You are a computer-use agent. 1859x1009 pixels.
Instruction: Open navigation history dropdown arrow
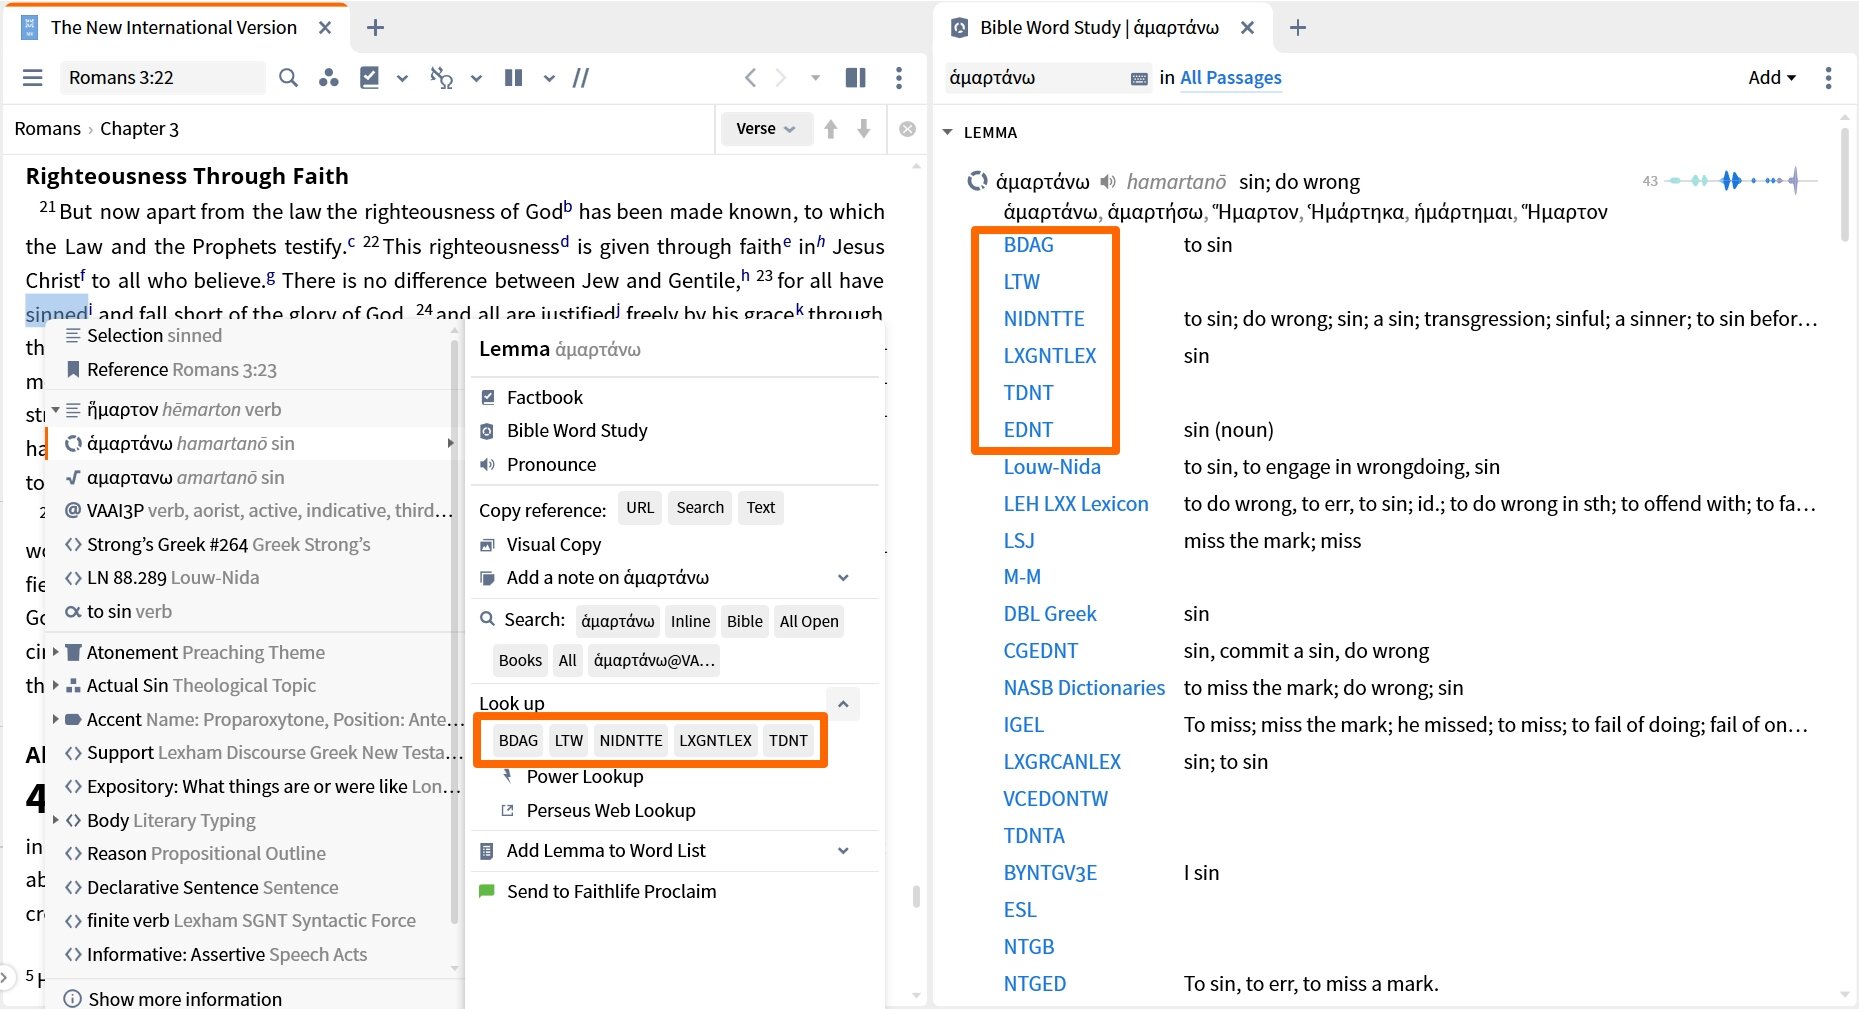(x=815, y=77)
